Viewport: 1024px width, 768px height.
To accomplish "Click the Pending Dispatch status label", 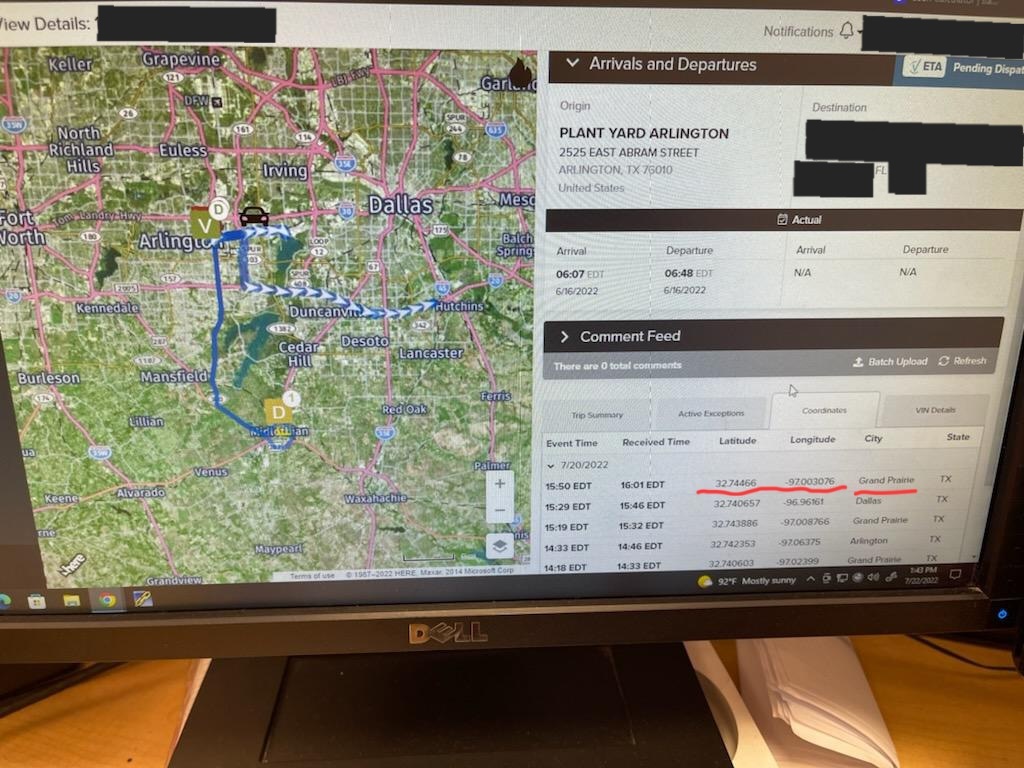I will tap(988, 68).
